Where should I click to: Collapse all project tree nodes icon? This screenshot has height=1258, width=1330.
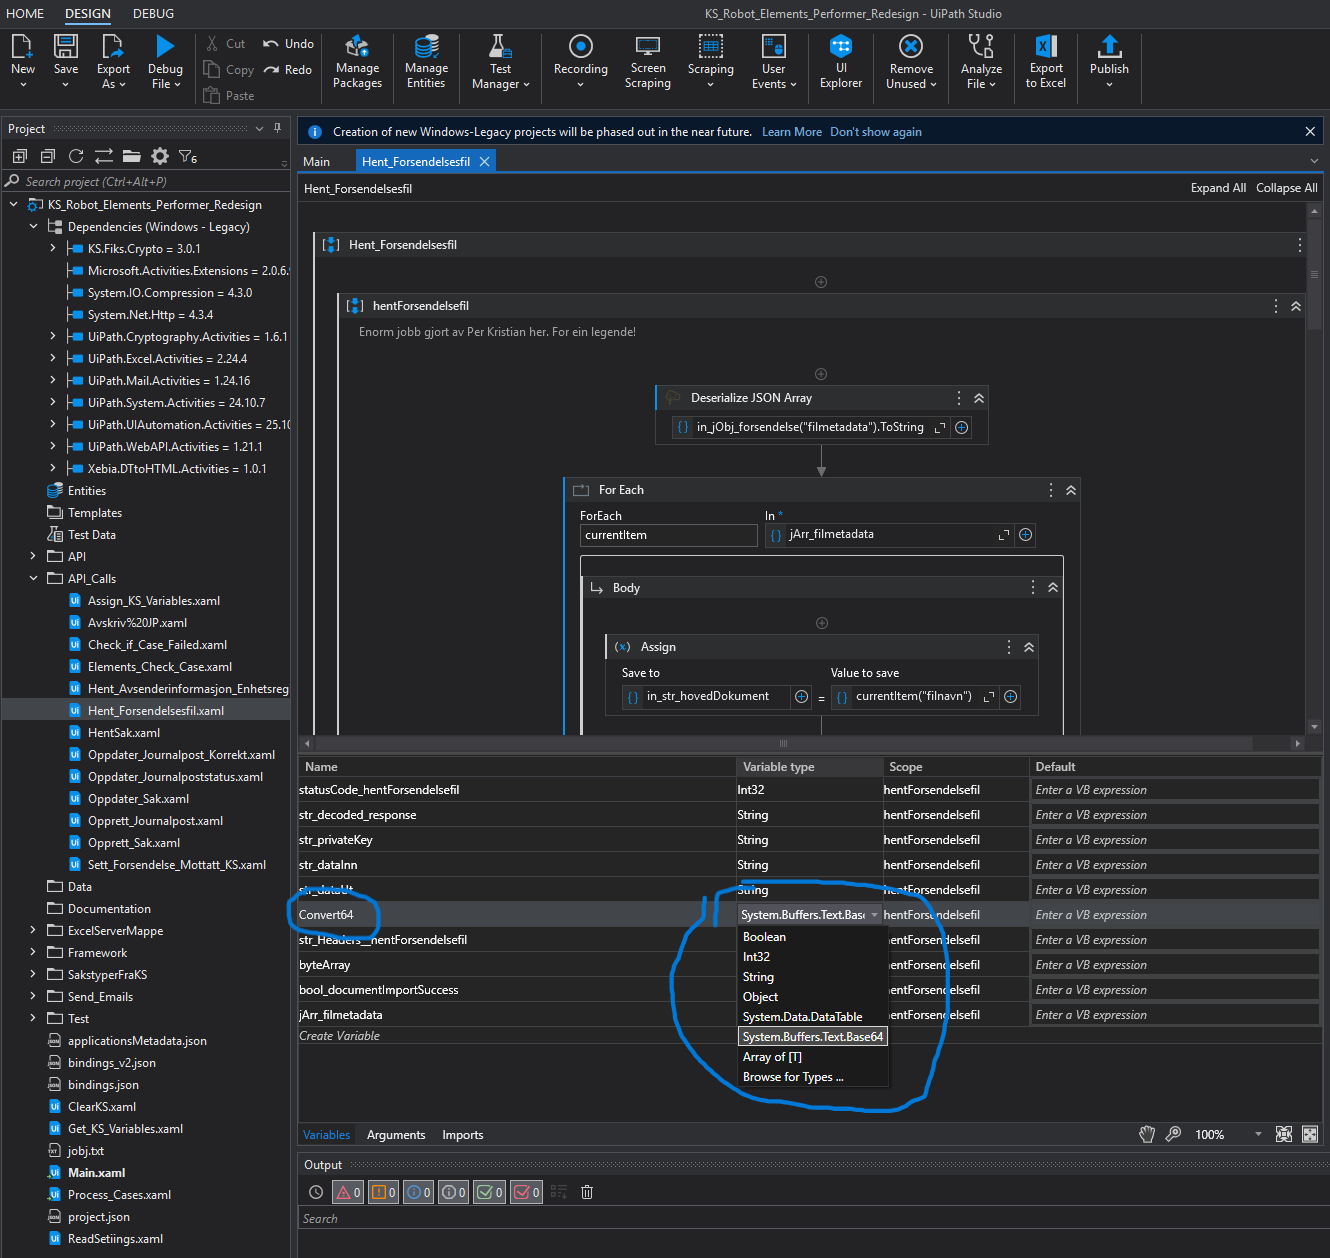click(x=47, y=156)
